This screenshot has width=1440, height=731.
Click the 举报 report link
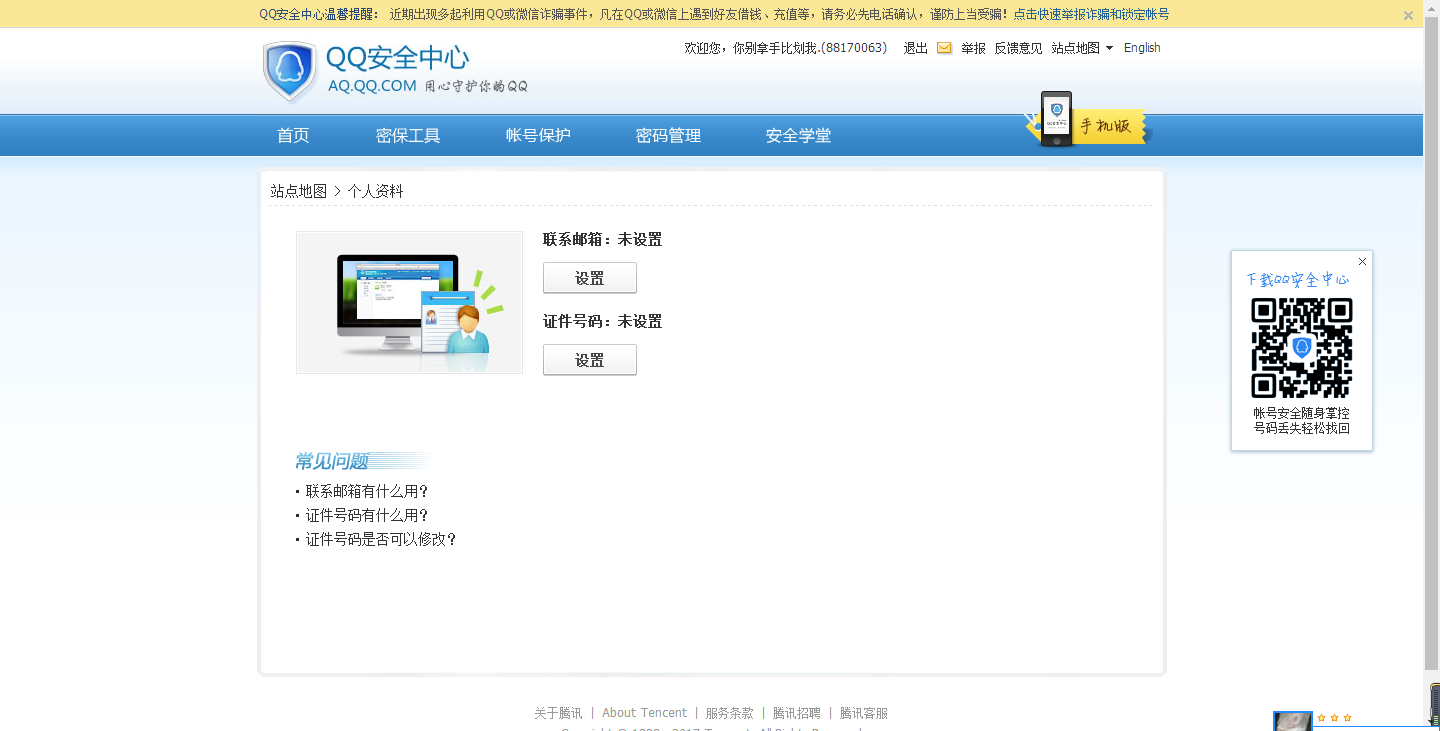pos(973,48)
